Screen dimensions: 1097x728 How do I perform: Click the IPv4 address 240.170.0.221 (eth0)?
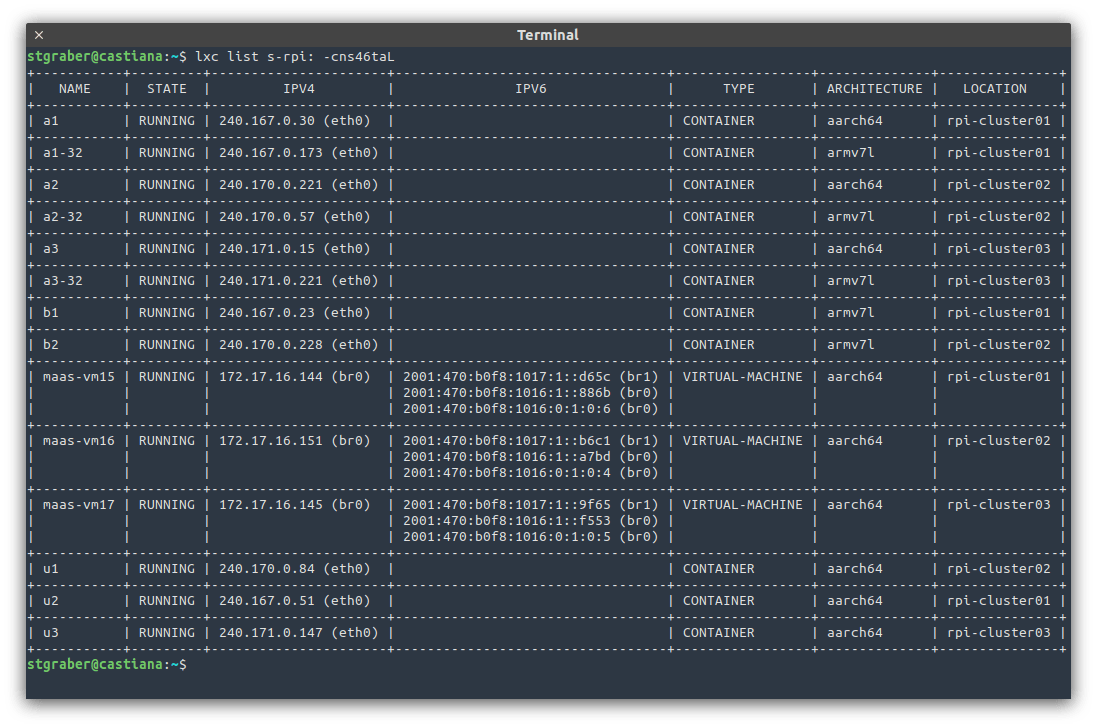coord(299,185)
